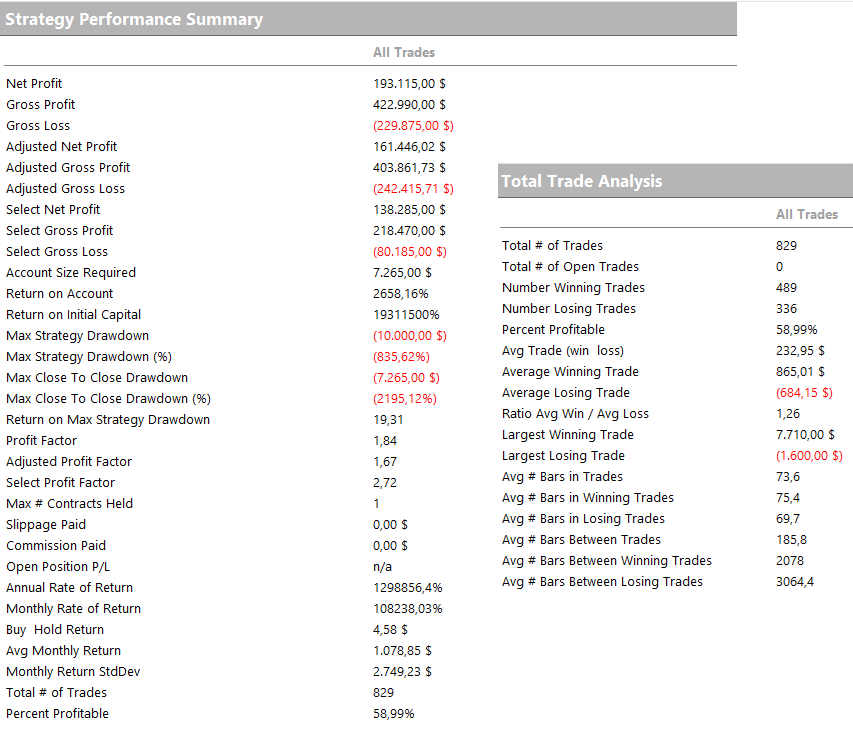This screenshot has width=853, height=744.
Task: Select the Total Trade Analysis header
Action: coord(581,181)
